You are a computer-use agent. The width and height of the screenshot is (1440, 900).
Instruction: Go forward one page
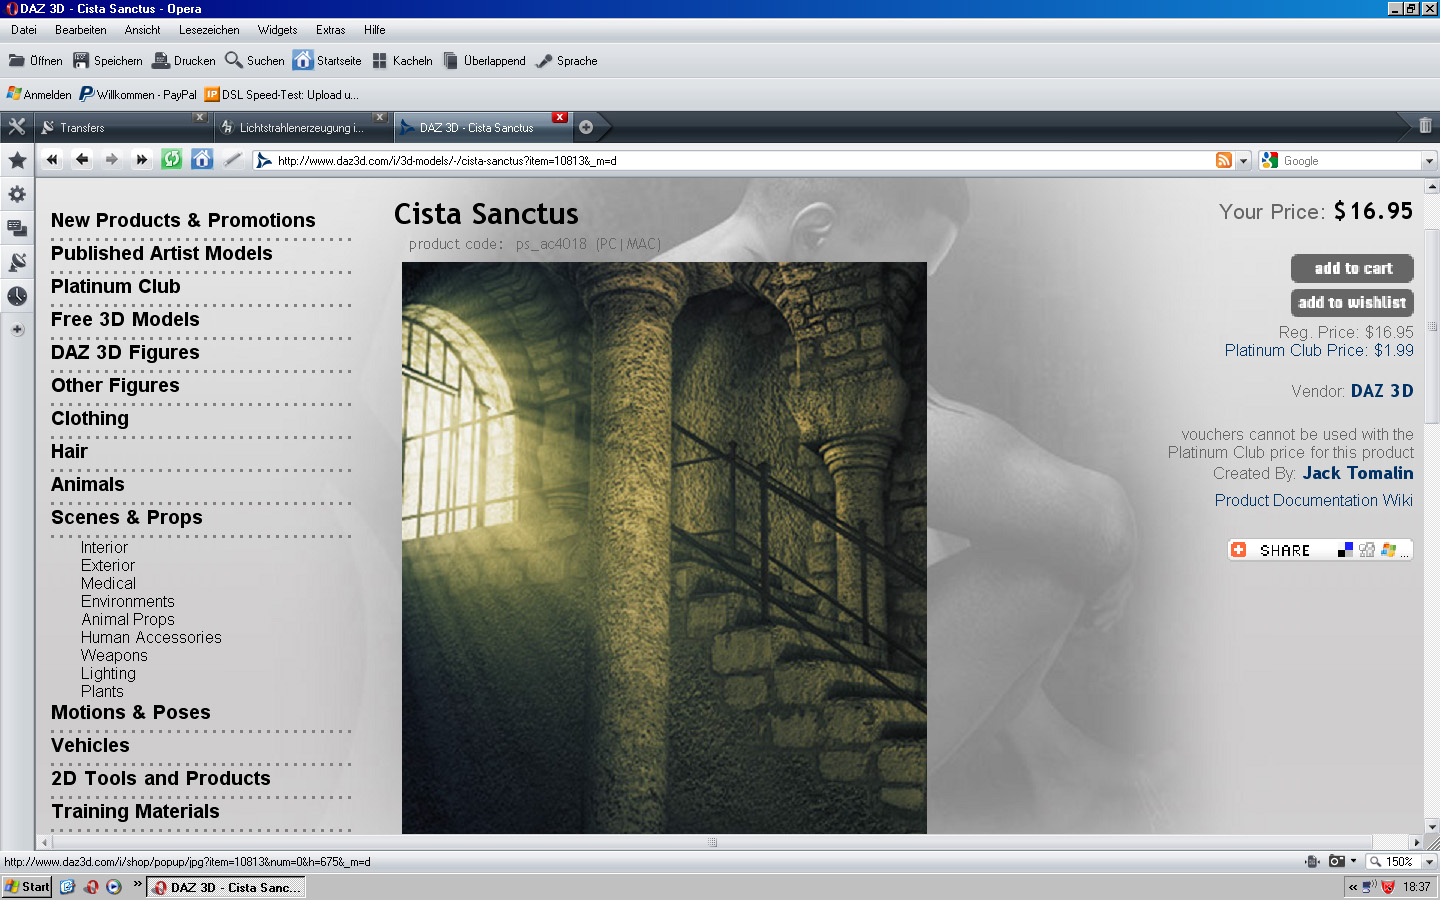tap(112, 160)
